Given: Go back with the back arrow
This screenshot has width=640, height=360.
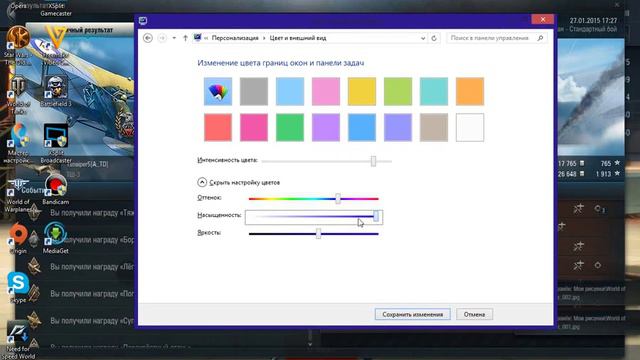Looking at the screenshot, I should pyautogui.click(x=148, y=38).
